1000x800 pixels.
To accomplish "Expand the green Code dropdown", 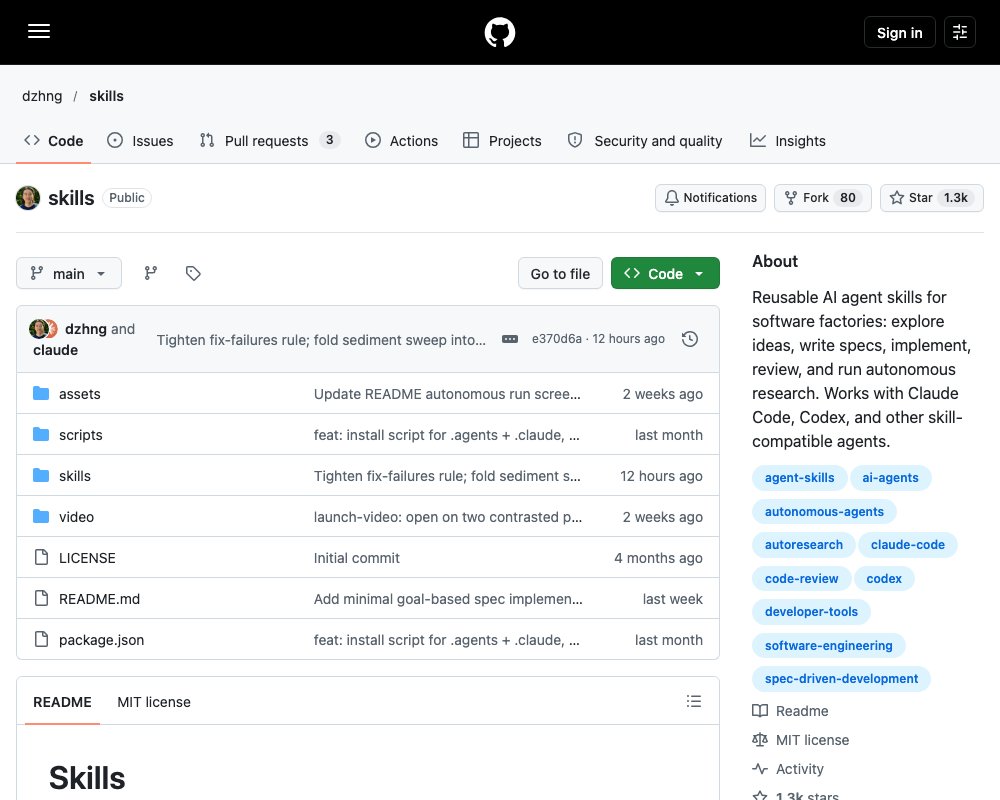I will click(665, 274).
